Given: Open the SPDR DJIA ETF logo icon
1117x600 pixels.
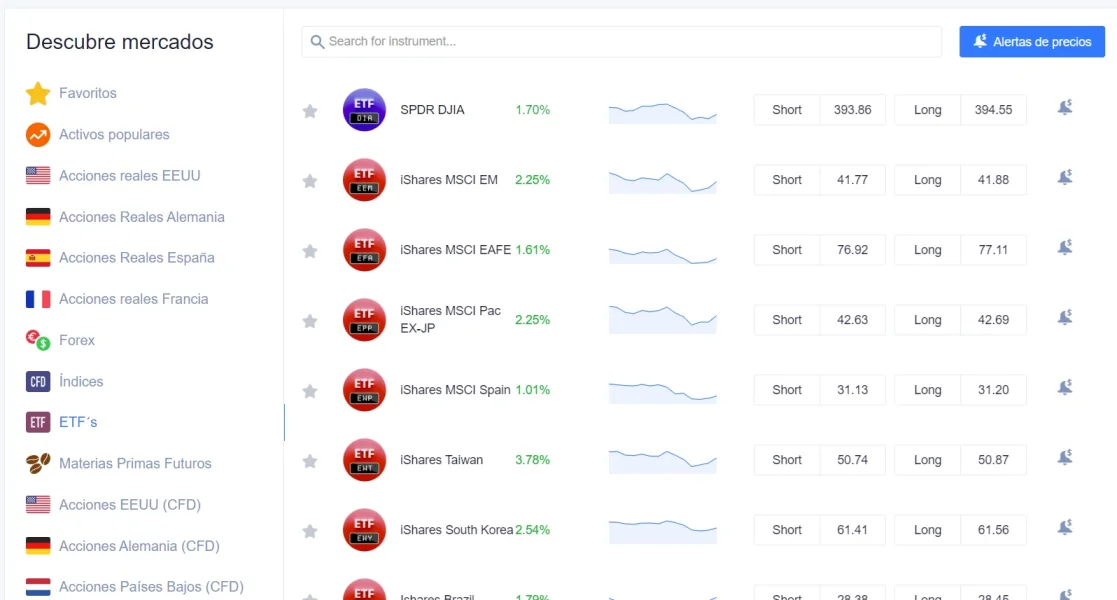Looking at the screenshot, I should 364,110.
